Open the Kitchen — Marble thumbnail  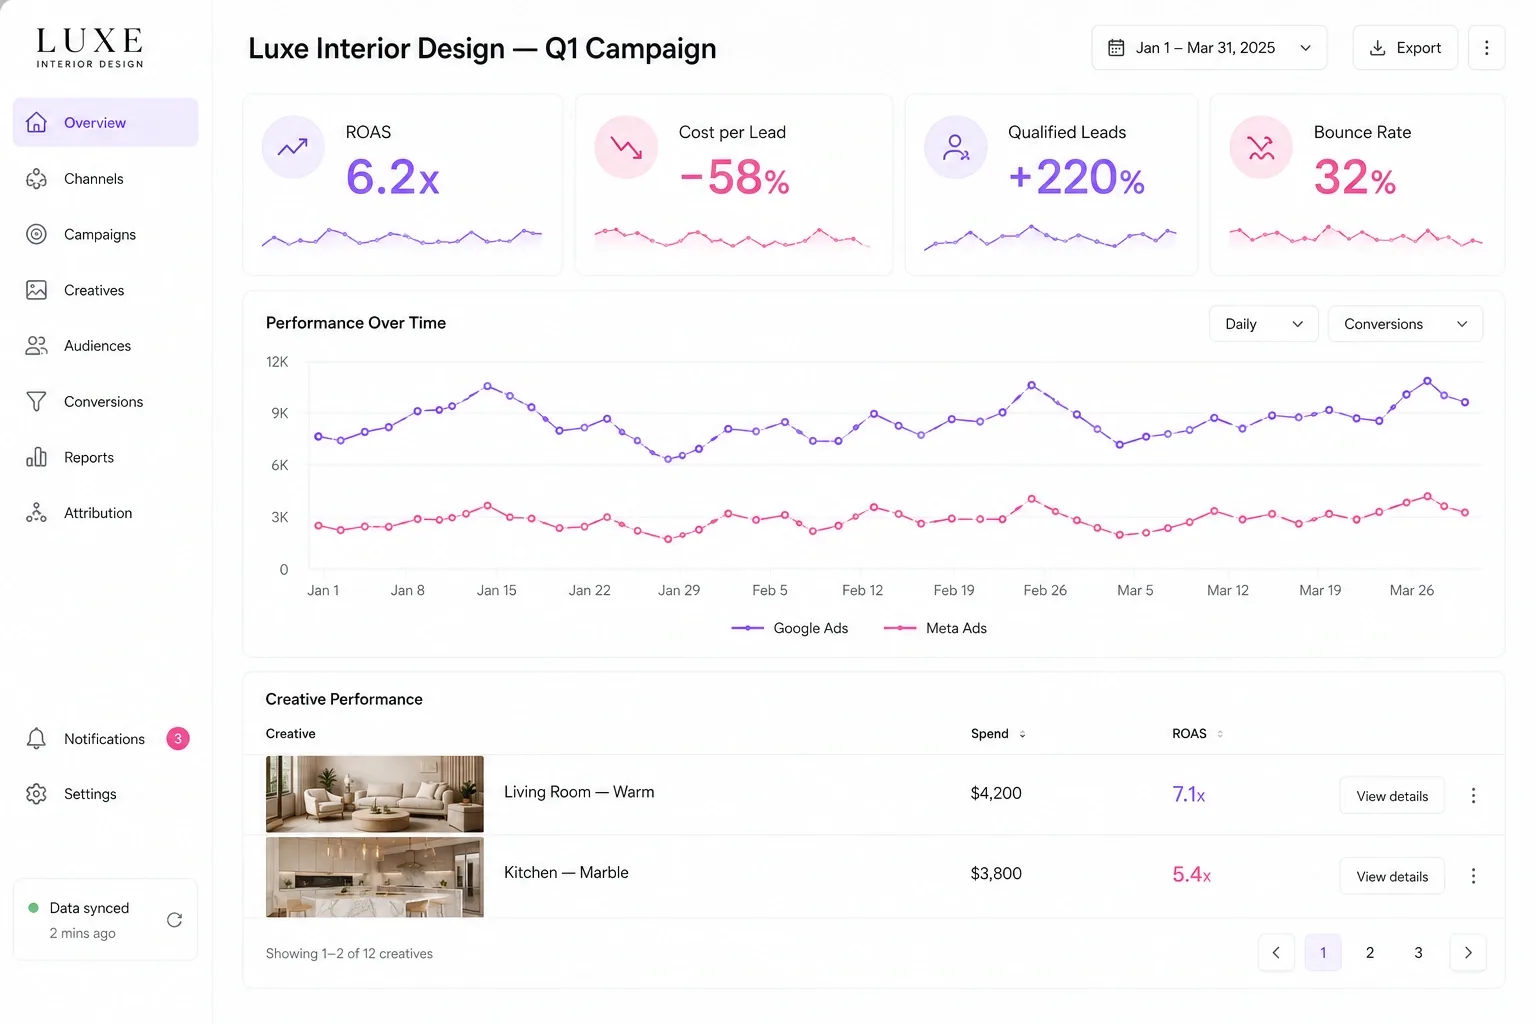pos(375,877)
